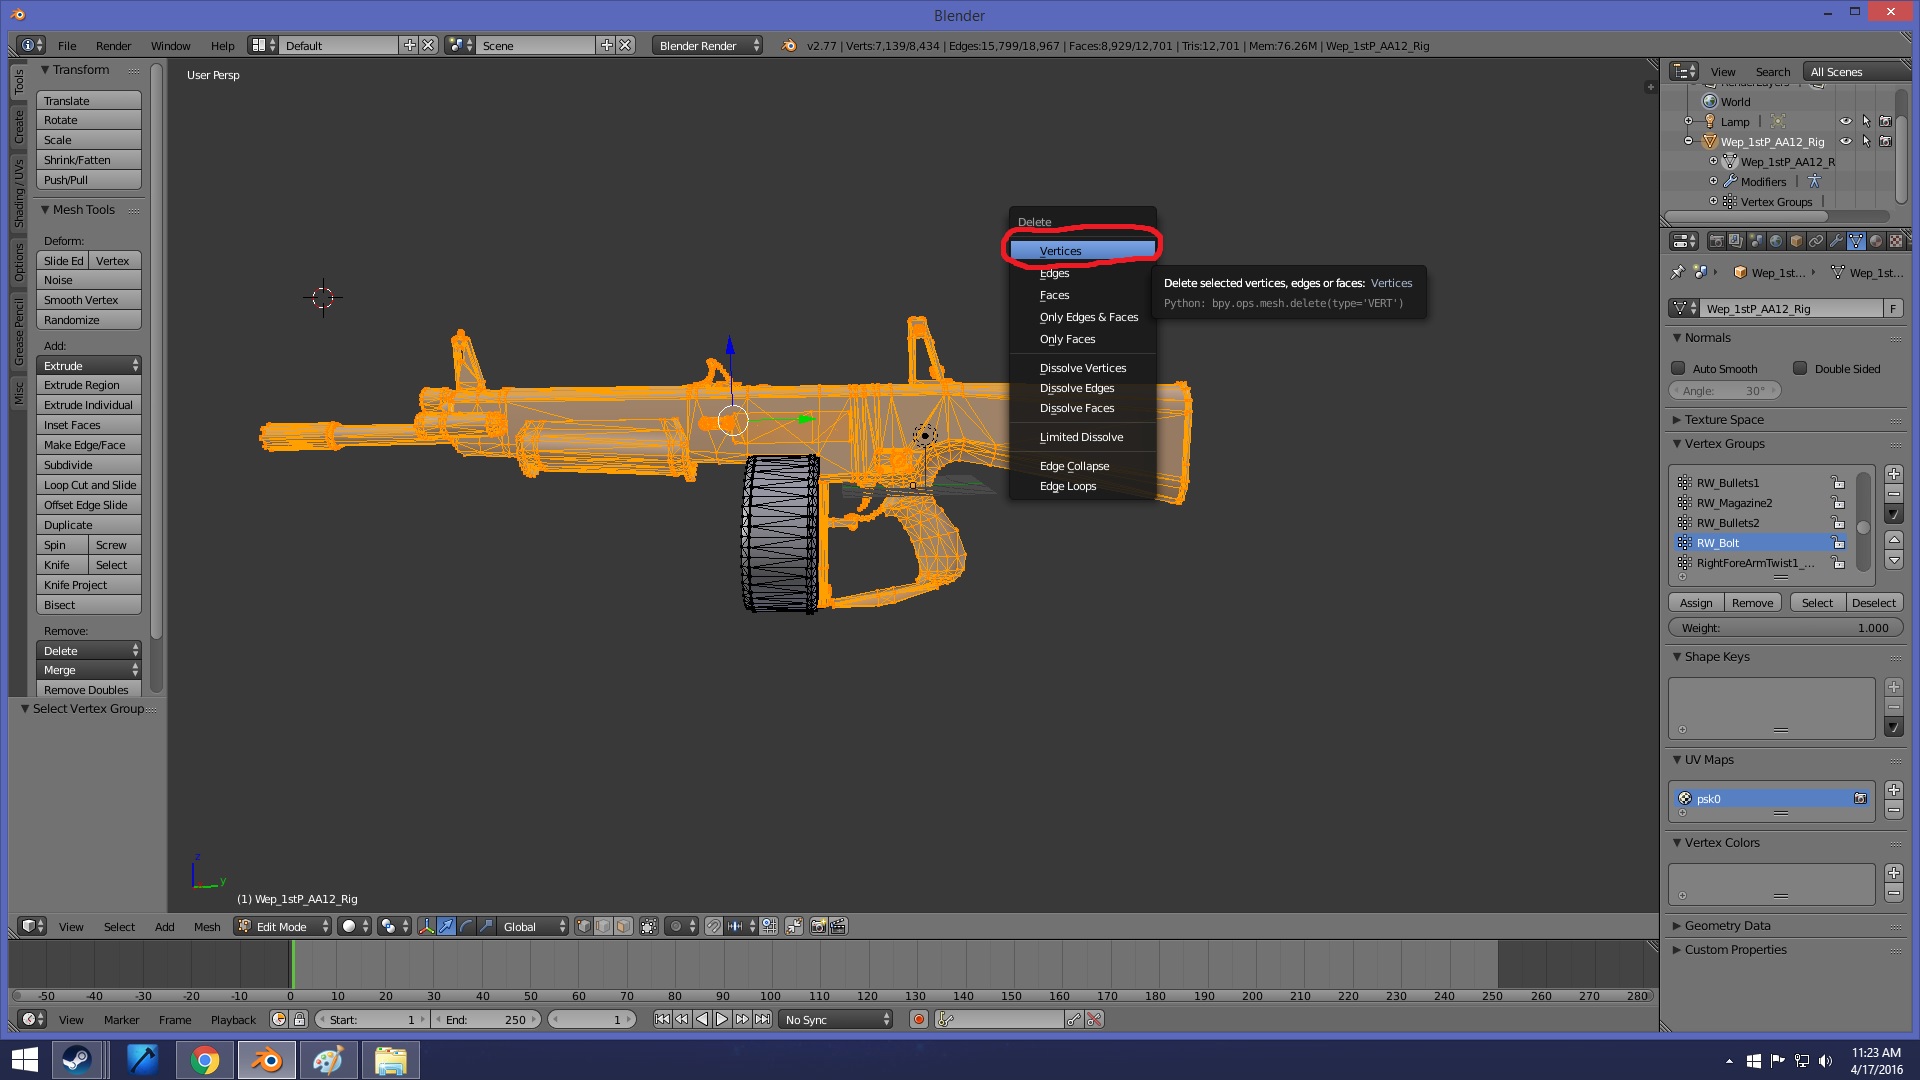
Task: Switch to the Material properties tab
Action: click(x=1876, y=241)
